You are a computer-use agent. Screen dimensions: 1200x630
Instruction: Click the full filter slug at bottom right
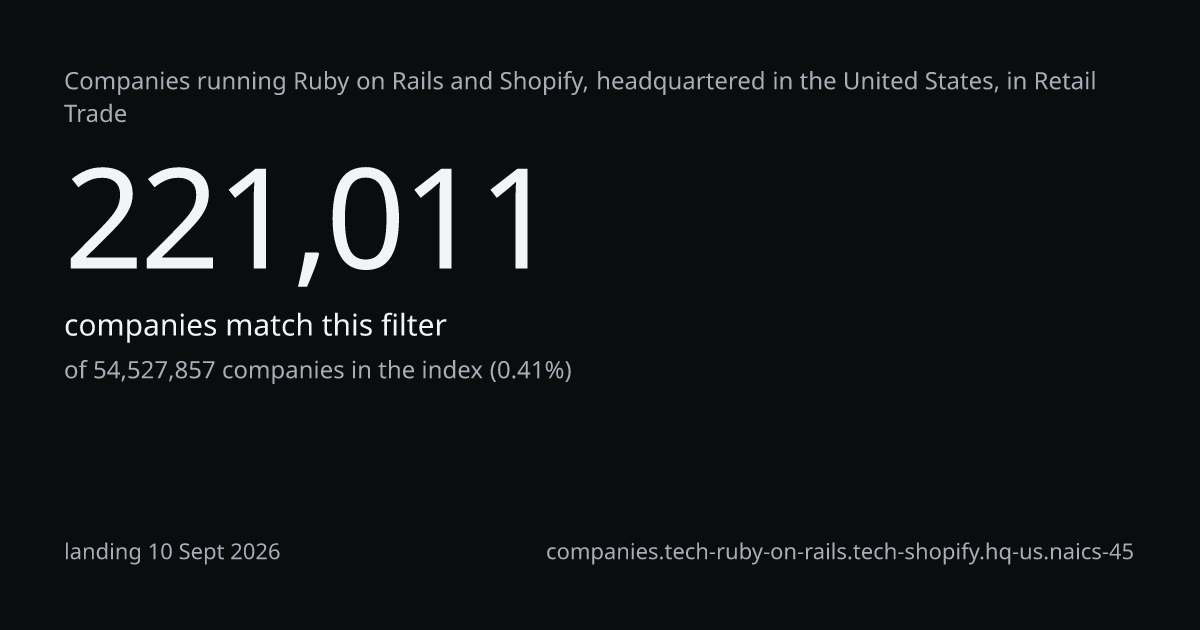point(840,552)
